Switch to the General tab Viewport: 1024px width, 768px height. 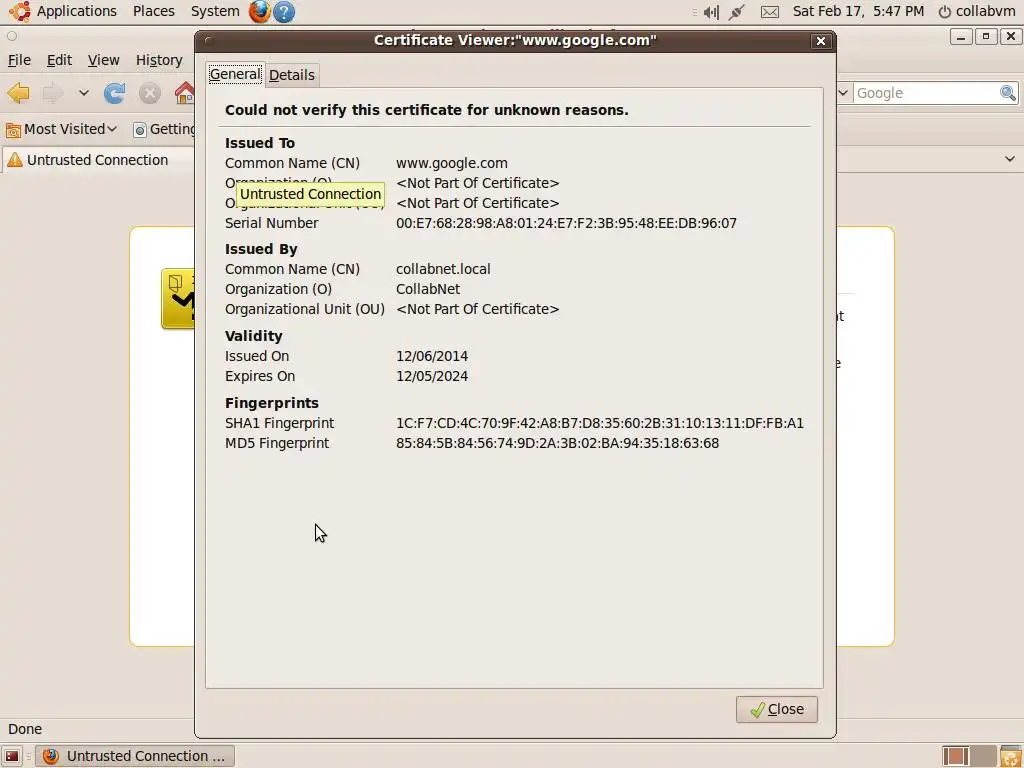[x=235, y=74]
